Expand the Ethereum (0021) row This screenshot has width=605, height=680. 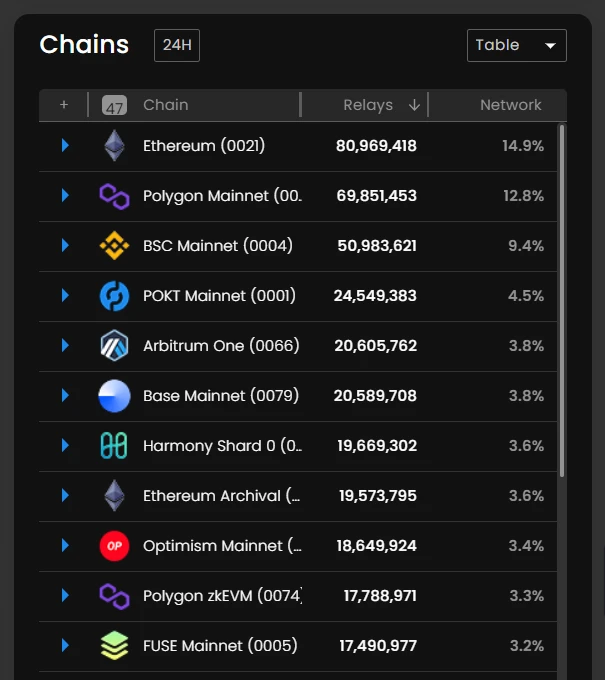(x=65, y=146)
